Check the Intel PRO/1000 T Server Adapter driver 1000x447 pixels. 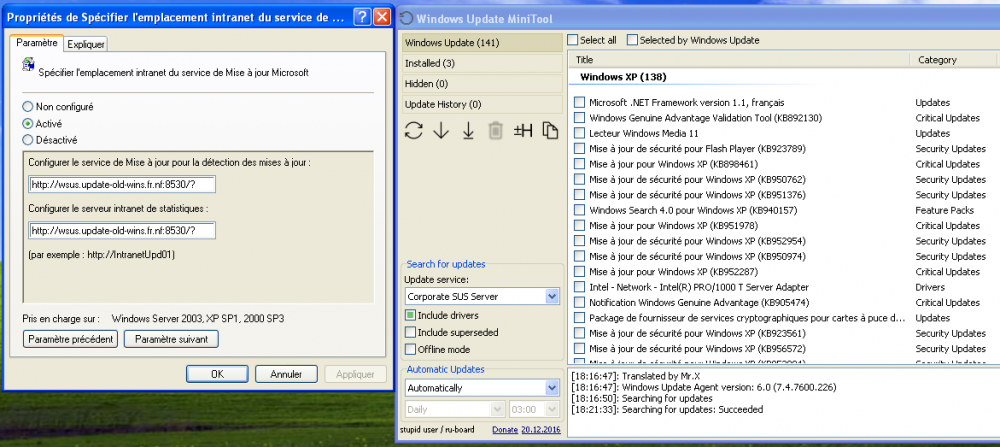coord(579,287)
